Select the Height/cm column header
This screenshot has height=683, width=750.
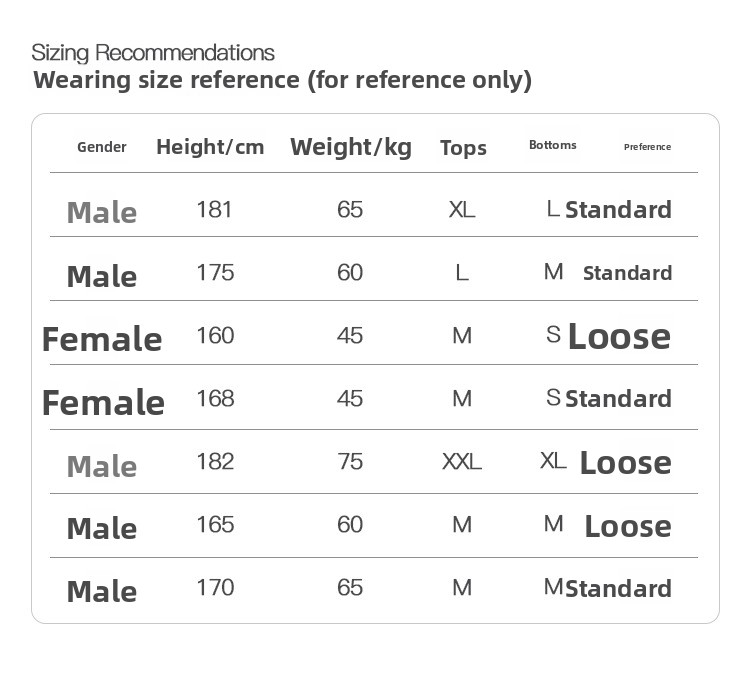pos(210,147)
